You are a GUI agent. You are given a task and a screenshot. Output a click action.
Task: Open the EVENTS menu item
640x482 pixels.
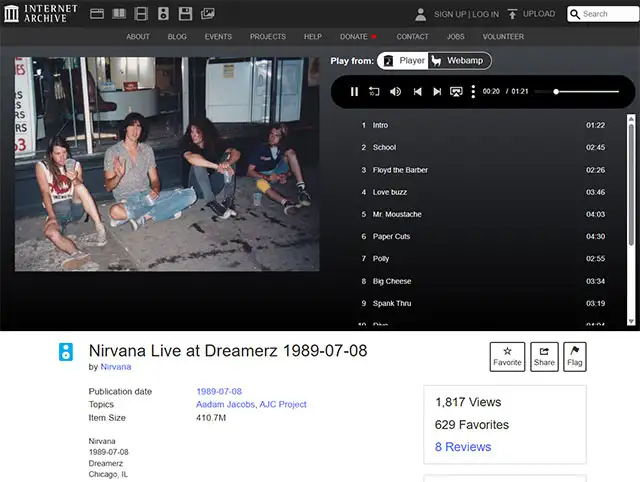(x=218, y=37)
